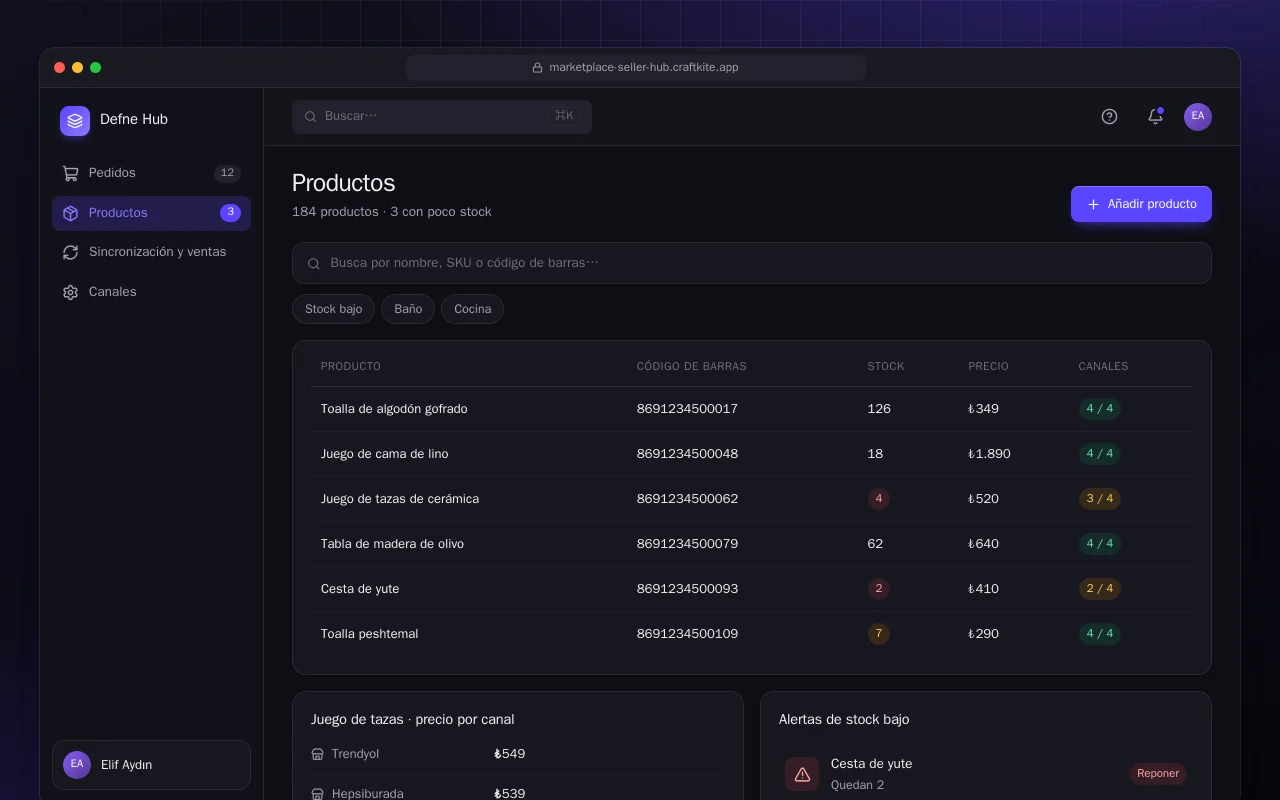Image resolution: width=1280 pixels, height=800 pixels.
Task: Click the Canales gear icon
Action: (x=70, y=292)
